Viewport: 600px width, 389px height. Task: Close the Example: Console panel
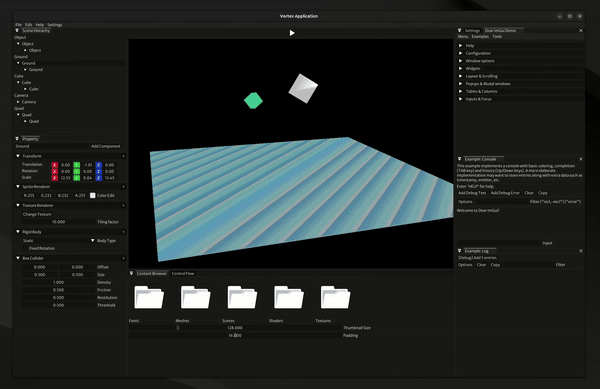coord(581,159)
